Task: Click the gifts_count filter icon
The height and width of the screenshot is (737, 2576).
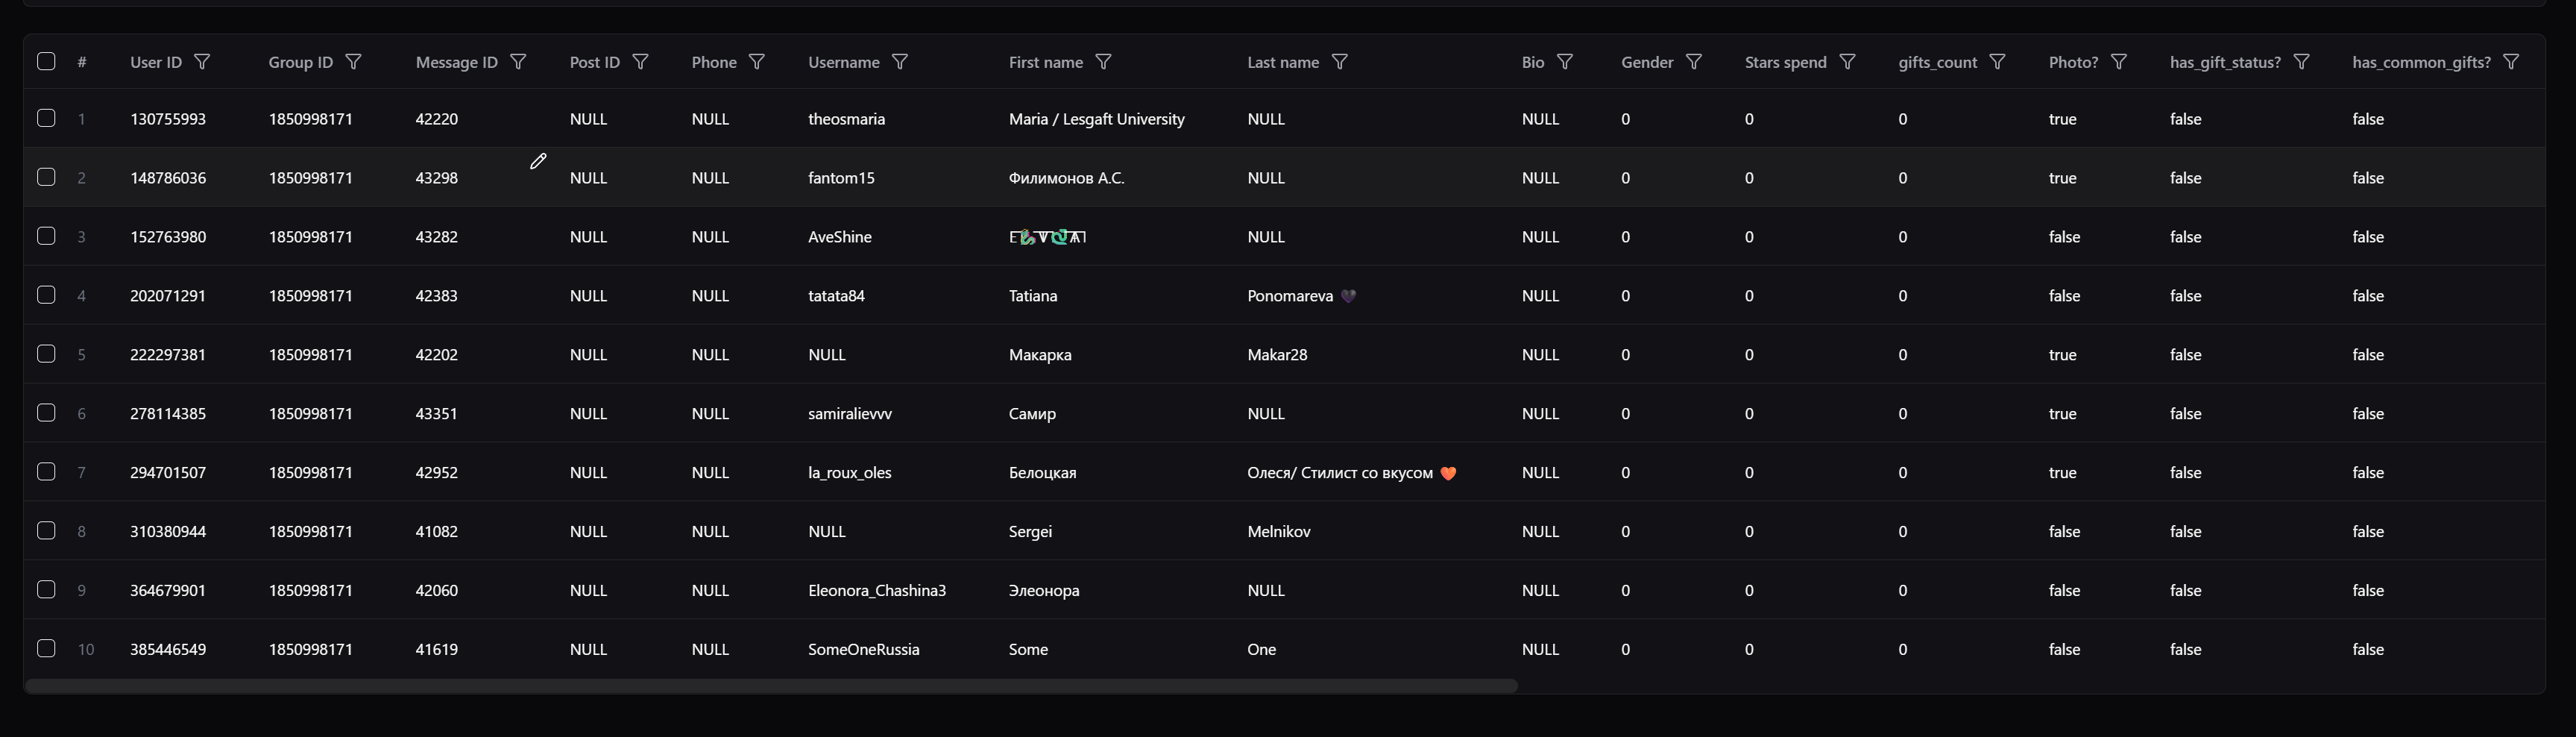Action: [x=1997, y=62]
